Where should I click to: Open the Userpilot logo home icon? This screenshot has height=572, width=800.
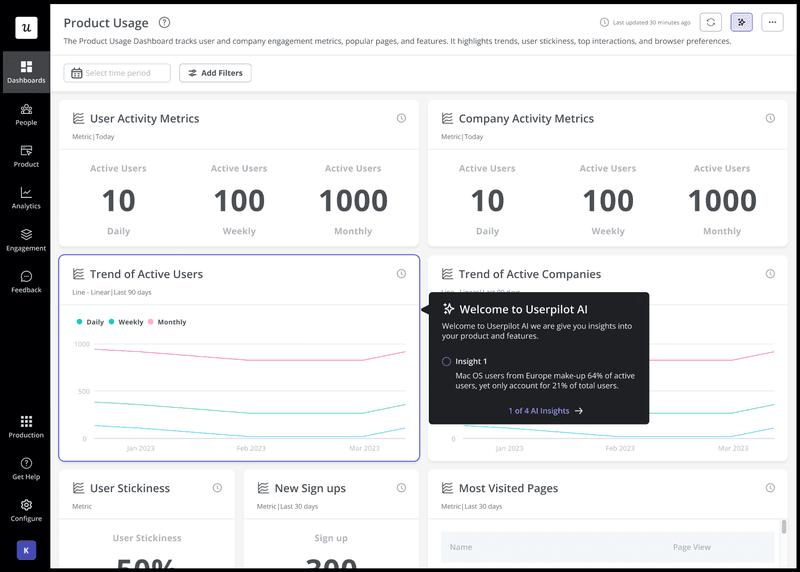click(26, 28)
